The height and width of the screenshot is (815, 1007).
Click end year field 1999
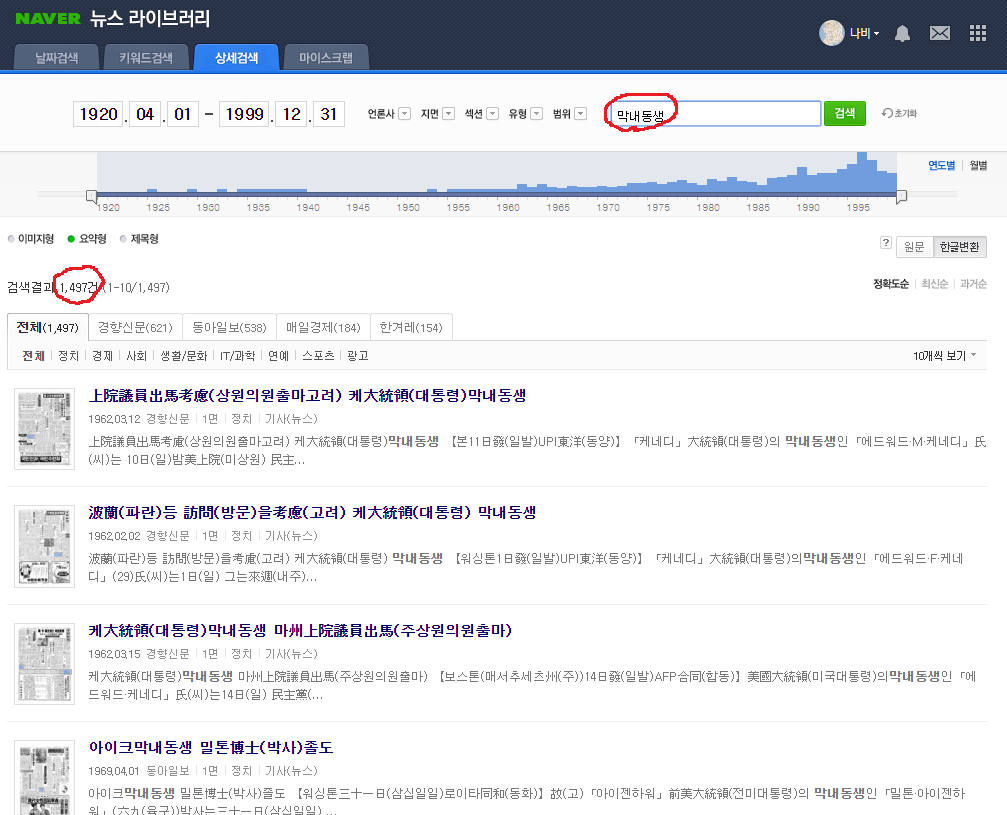(244, 114)
